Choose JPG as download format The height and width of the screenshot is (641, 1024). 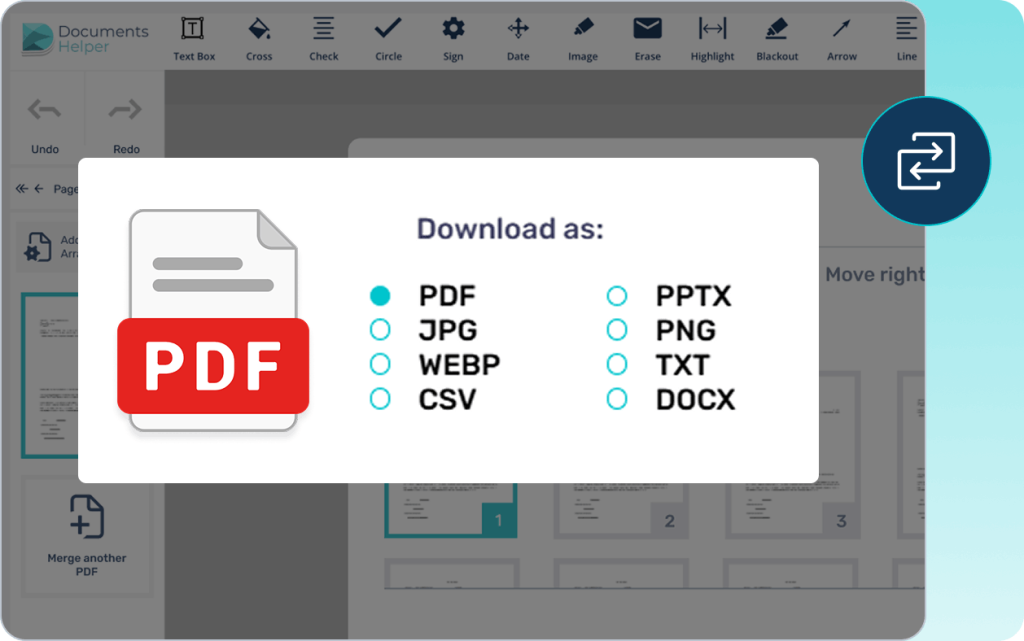click(x=380, y=330)
